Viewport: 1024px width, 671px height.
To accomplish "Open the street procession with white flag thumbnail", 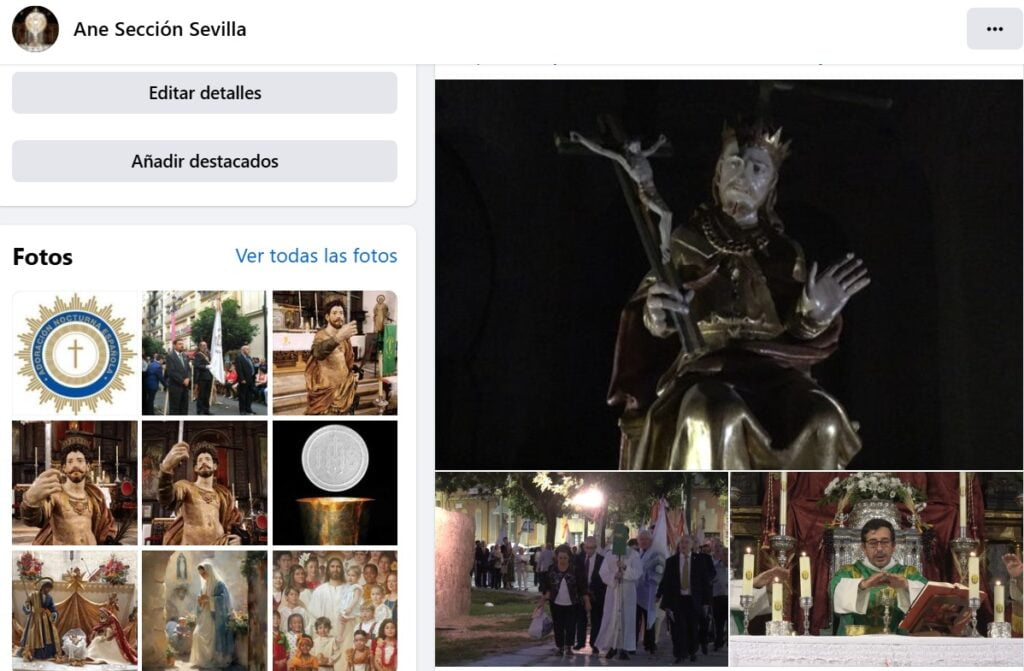I will [205, 353].
